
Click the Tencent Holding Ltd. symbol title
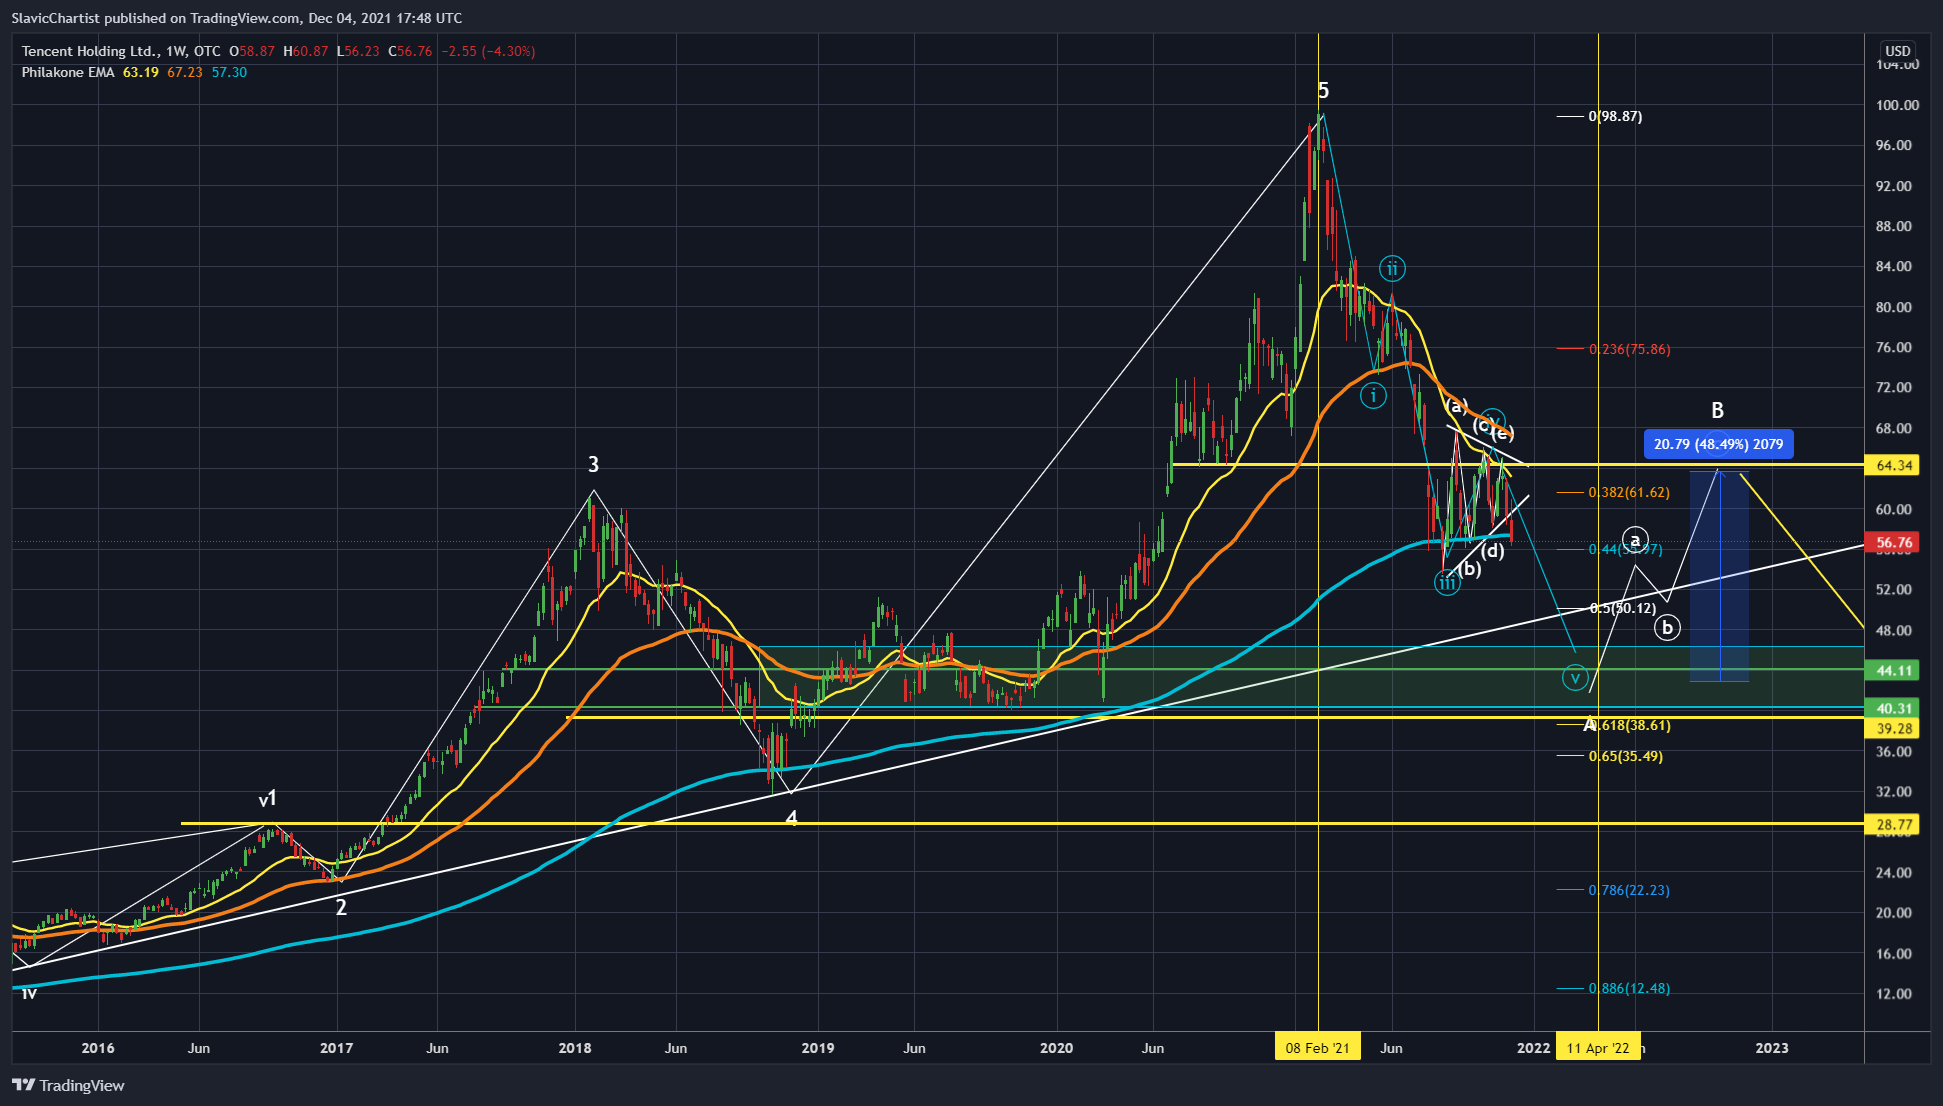(90, 51)
